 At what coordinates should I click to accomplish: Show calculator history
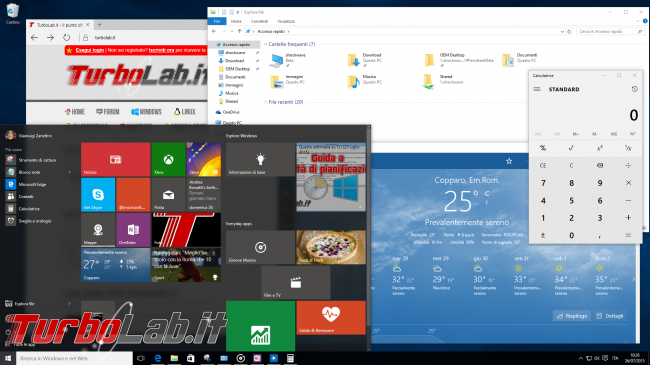(634, 89)
